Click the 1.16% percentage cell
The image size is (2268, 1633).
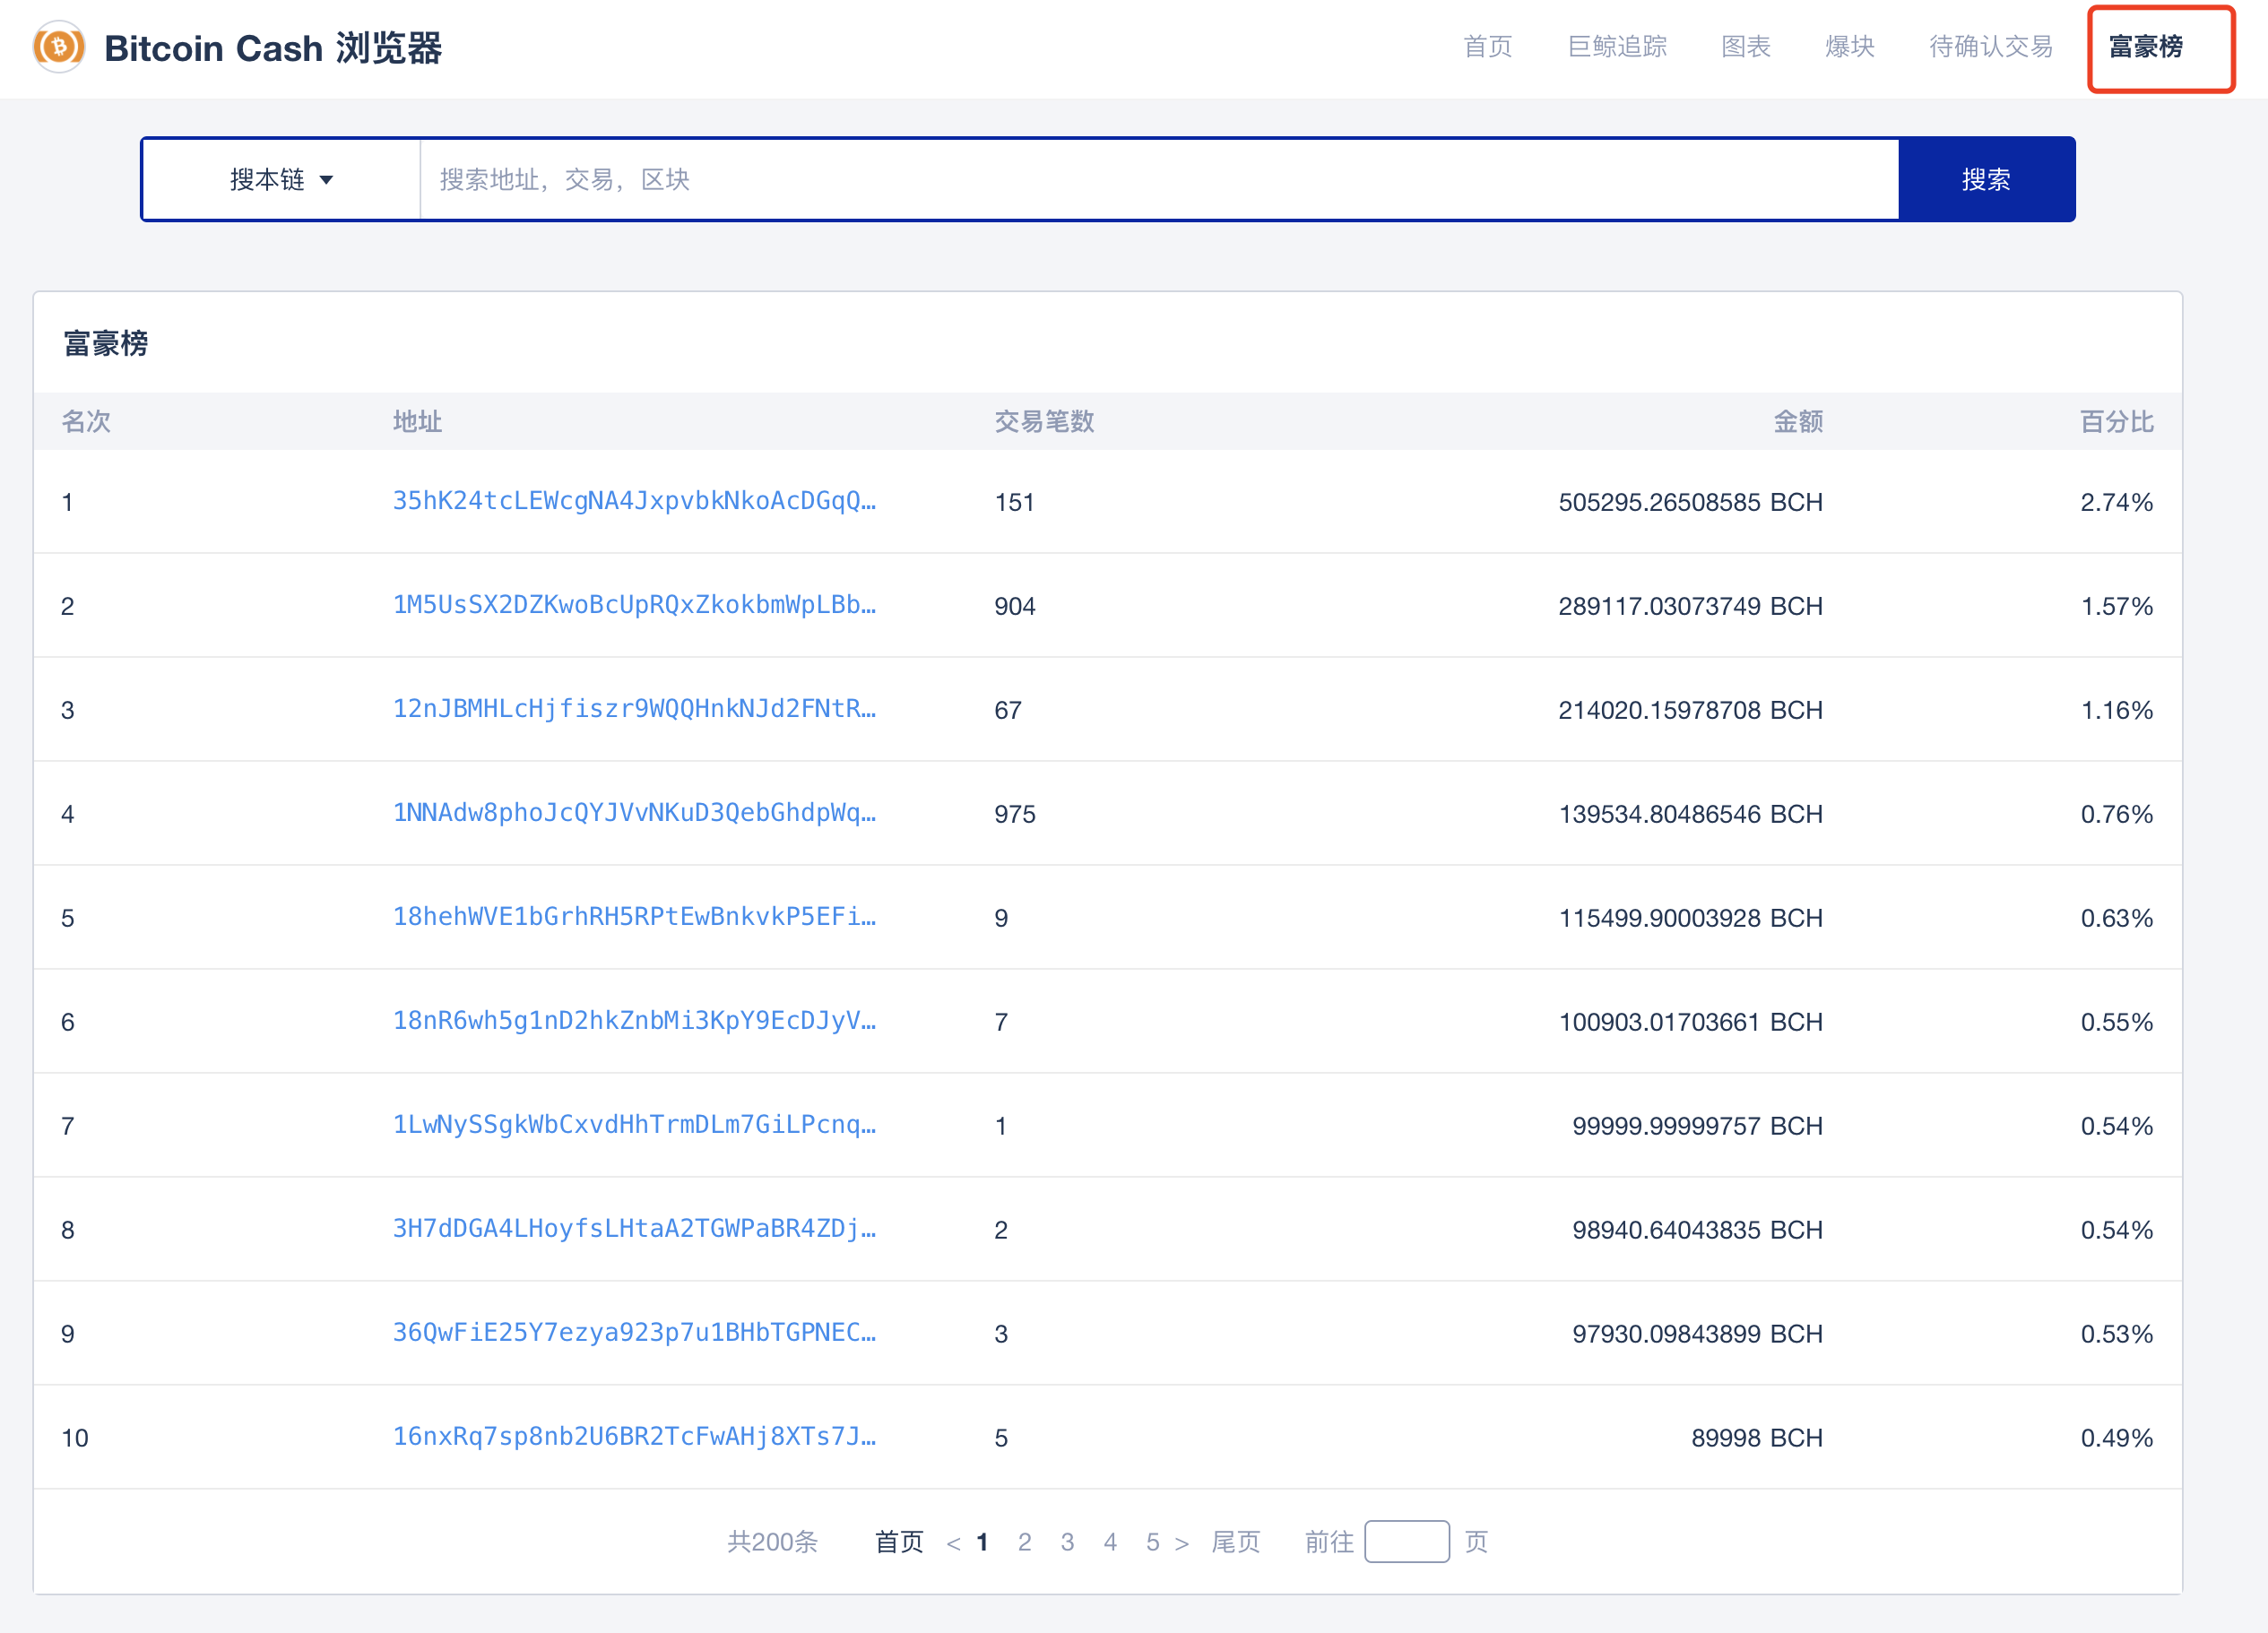point(2117,710)
